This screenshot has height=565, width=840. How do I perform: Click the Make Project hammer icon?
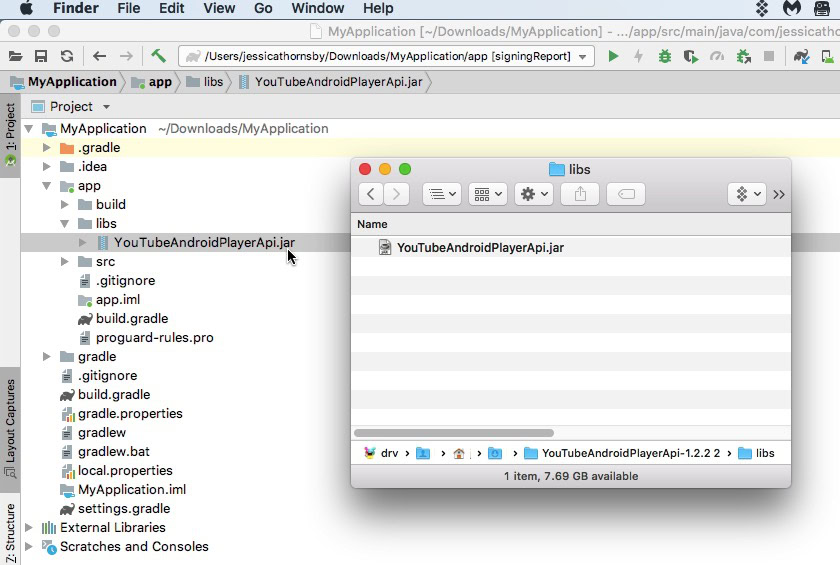(x=159, y=57)
